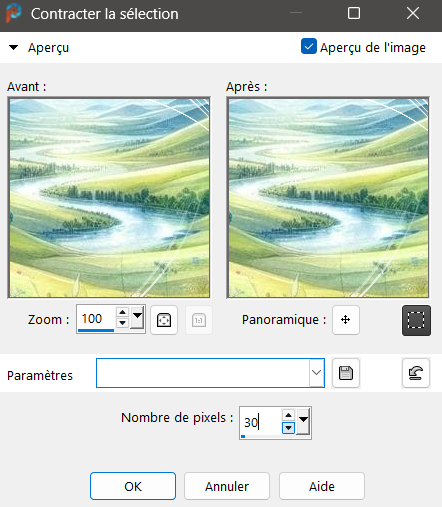Image resolution: width=442 pixels, height=507 pixels.
Task: Click the zoom to 100% icon
Action: coord(199,320)
